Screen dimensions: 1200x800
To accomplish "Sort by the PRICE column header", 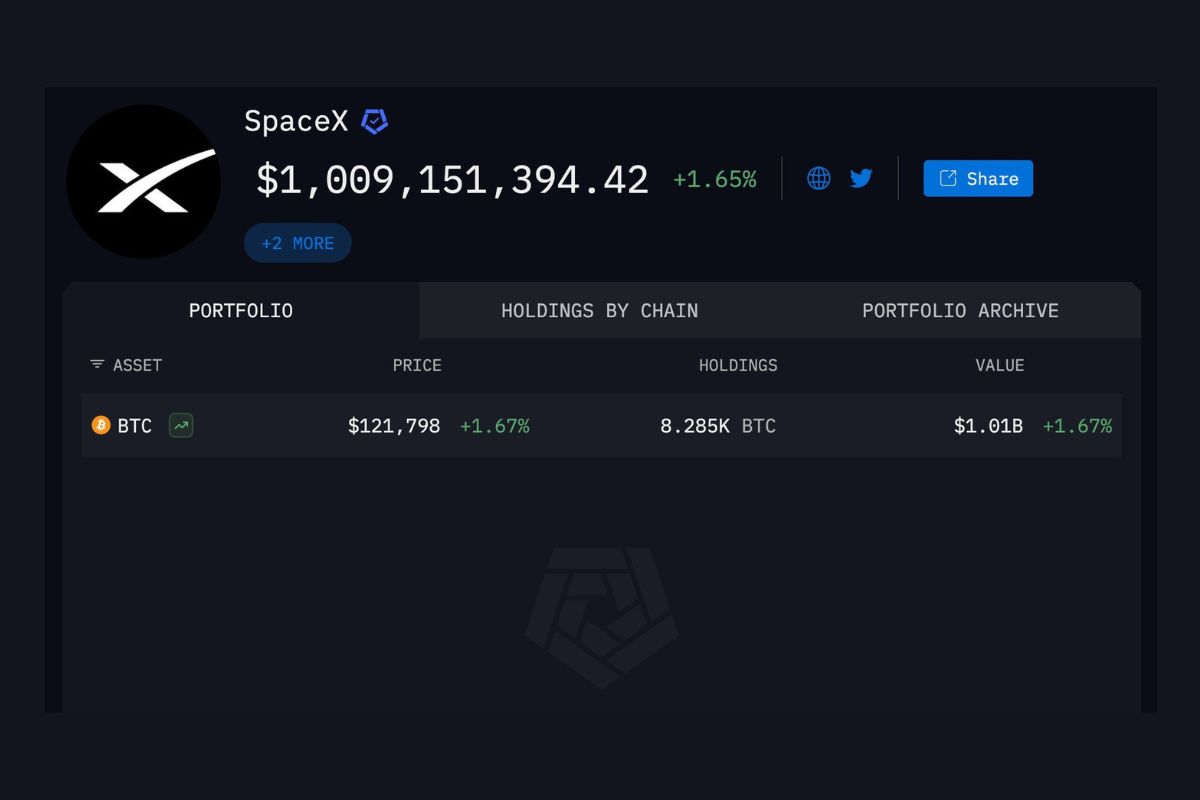I will tap(417, 366).
